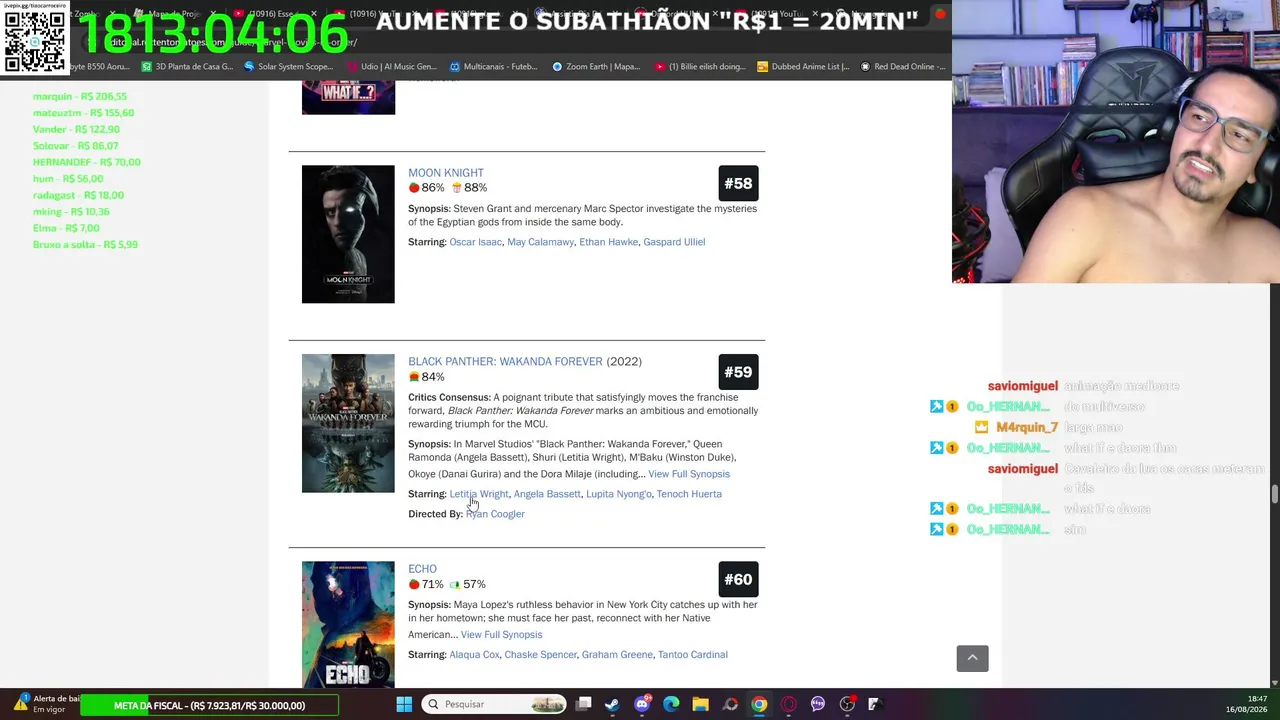Click Wakanda Forever's 84% Tomatometer icon

414,377
